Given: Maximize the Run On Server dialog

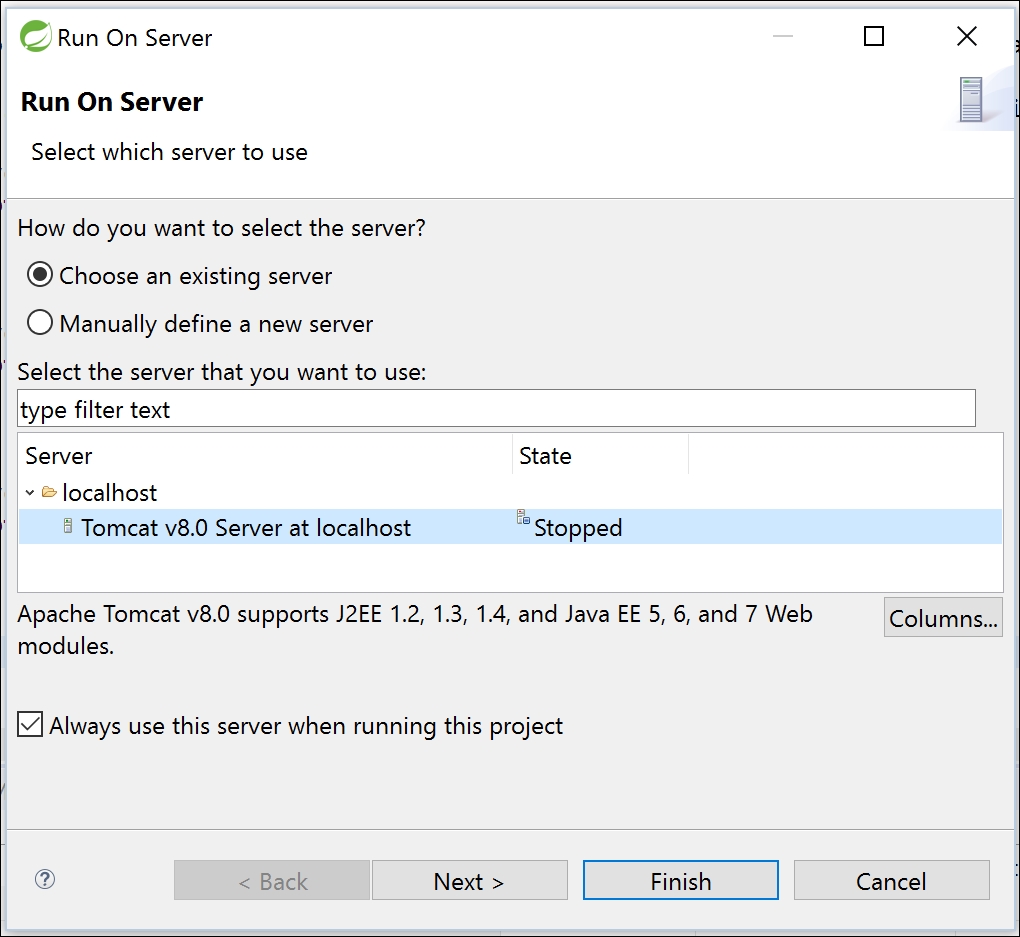Looking at the screenshot, I should coord(873,37).
